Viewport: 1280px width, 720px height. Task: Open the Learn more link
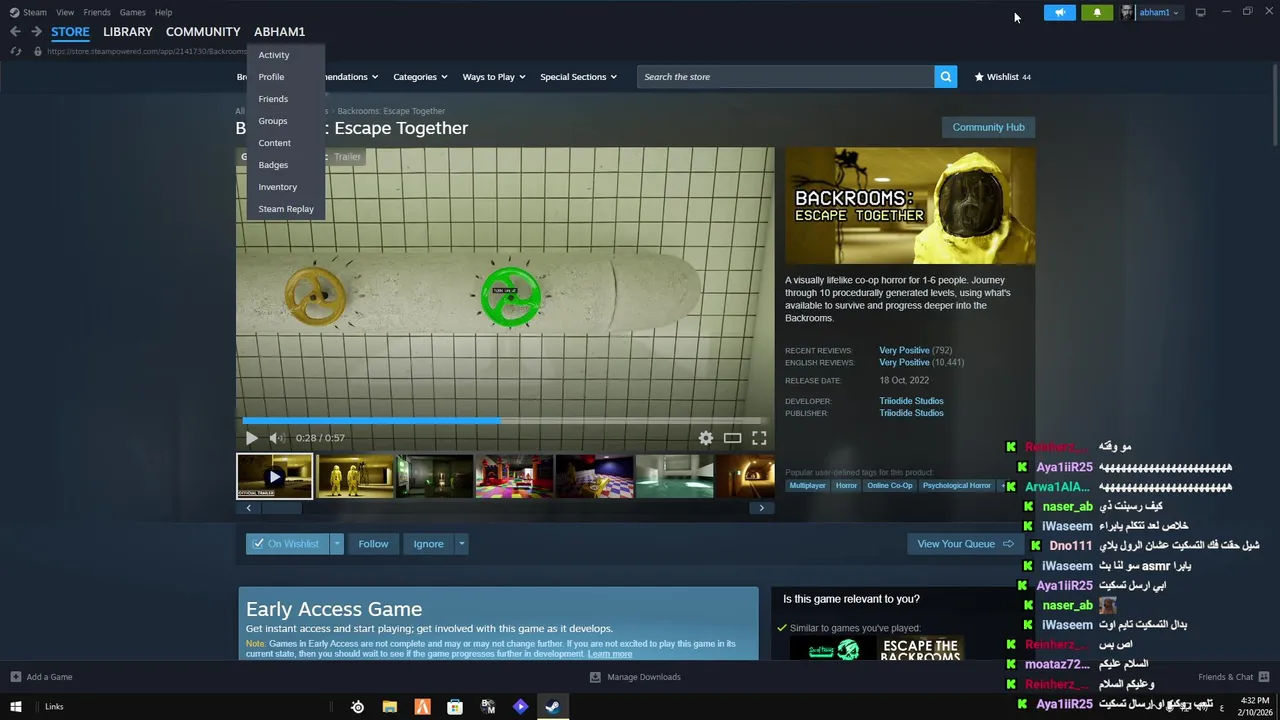[x=610, y=654]
